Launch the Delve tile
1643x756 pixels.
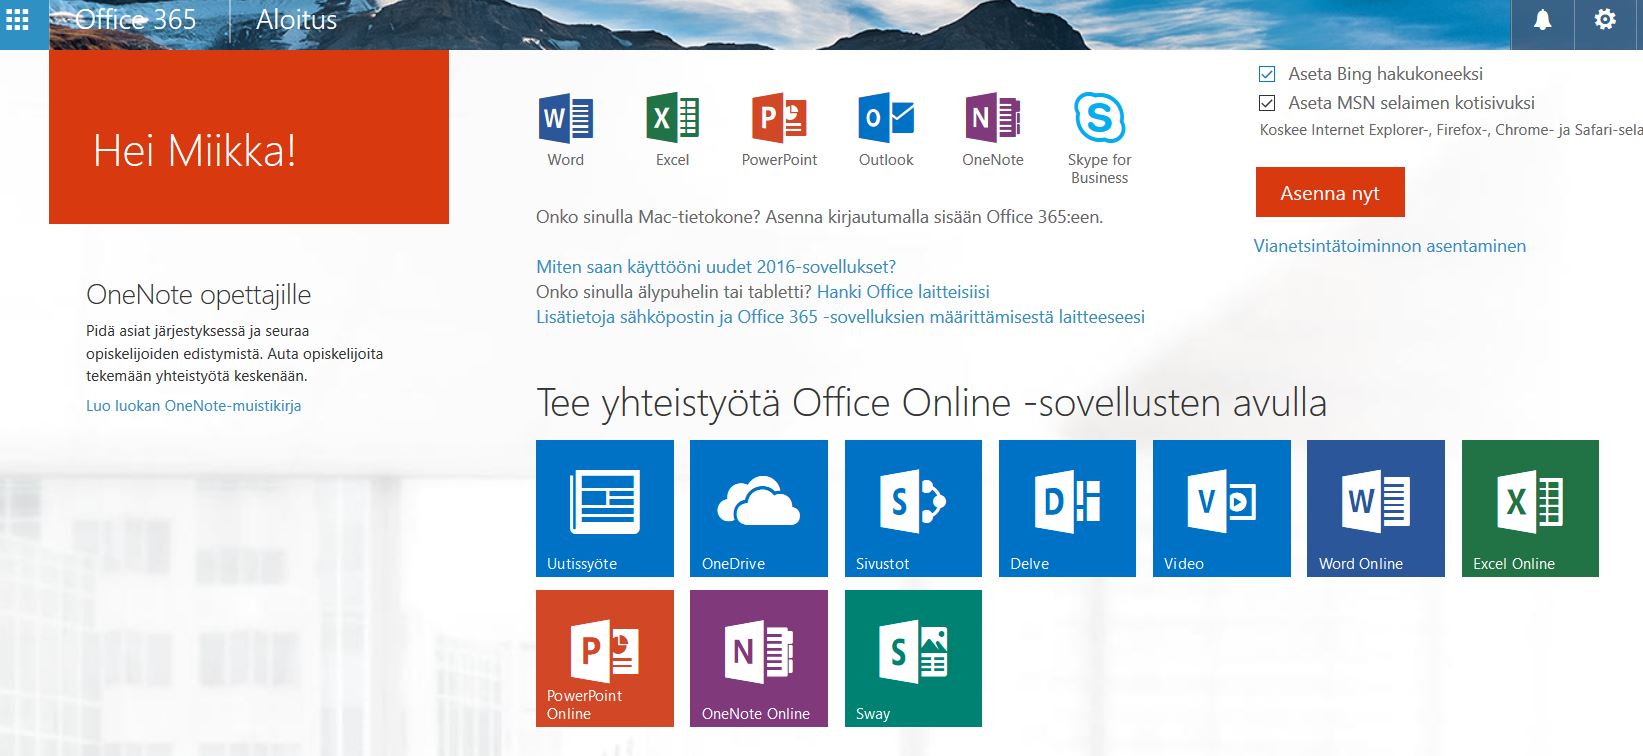[x=1067, y=508]
